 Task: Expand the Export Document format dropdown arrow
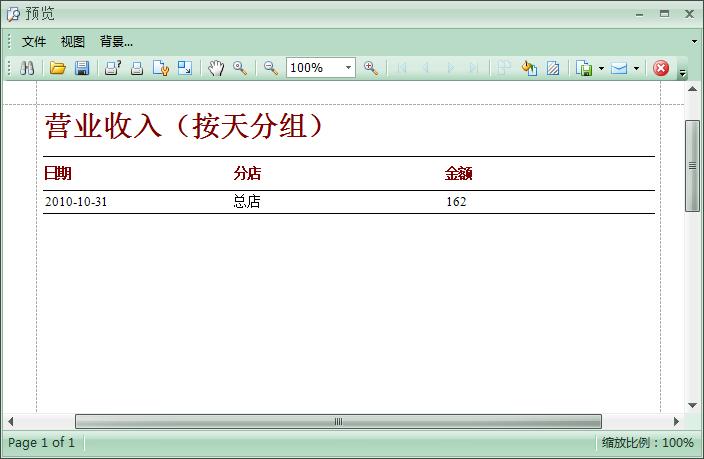[601, 69]
